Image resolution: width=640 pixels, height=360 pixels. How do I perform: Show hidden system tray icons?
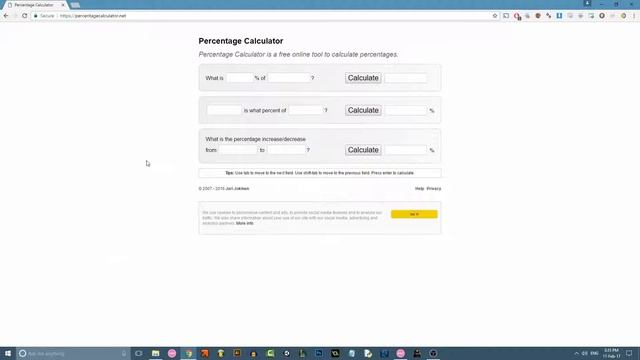(576, 353)
